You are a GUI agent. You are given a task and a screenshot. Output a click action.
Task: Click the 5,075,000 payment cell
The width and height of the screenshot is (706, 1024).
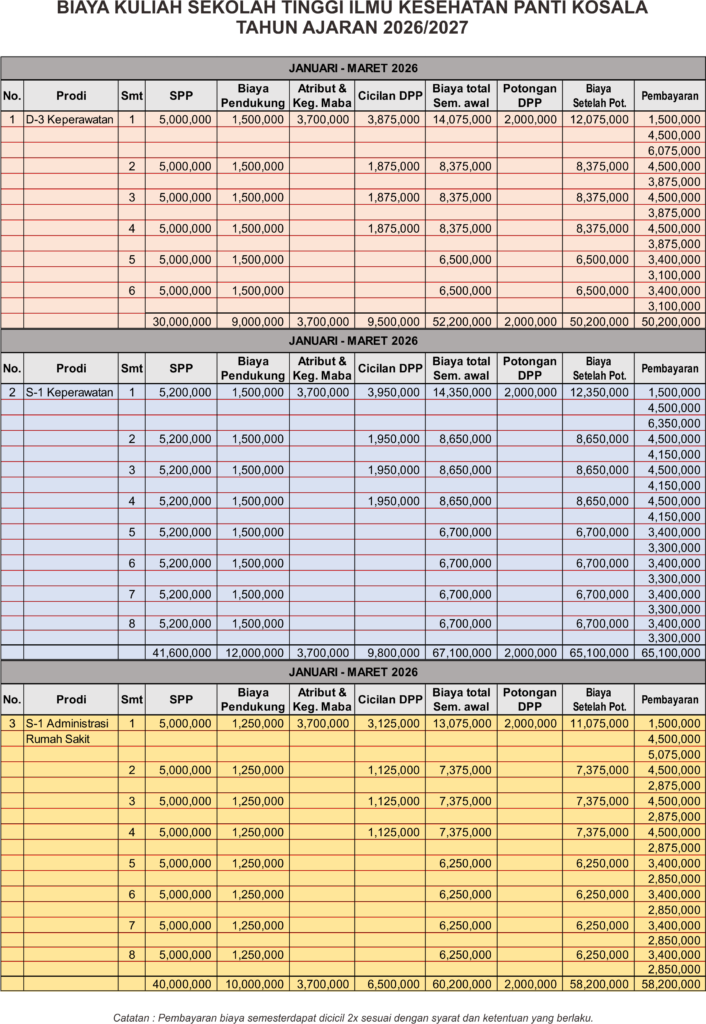point(669,755)
